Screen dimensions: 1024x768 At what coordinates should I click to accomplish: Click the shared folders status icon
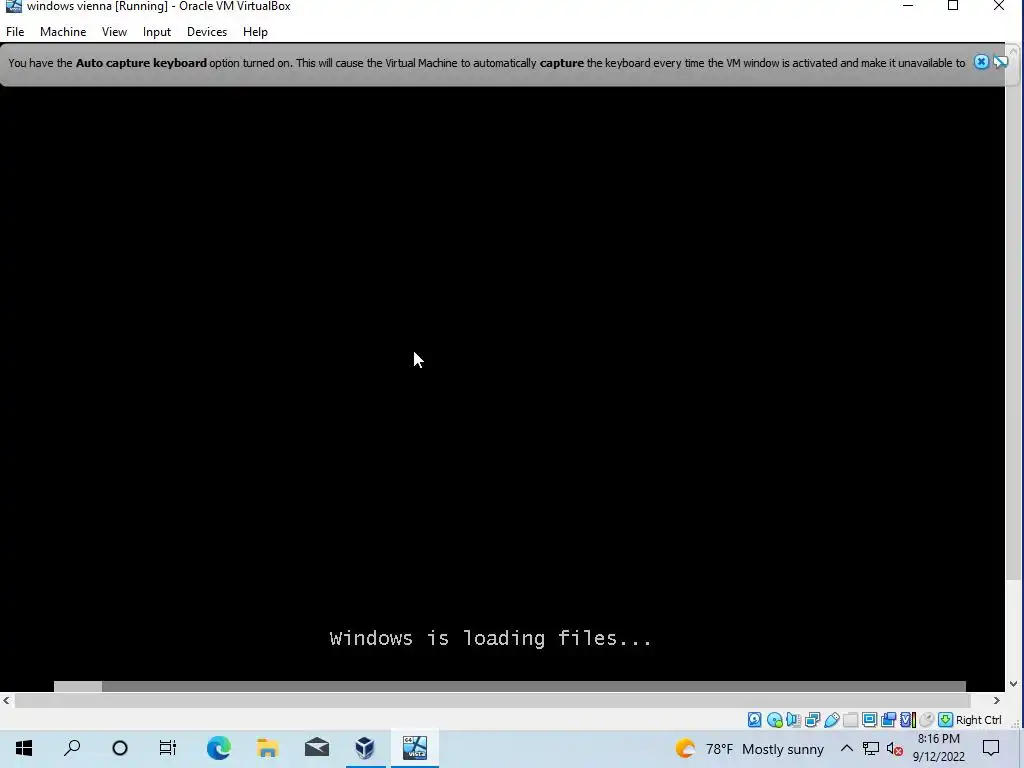[x=850, y=720]
